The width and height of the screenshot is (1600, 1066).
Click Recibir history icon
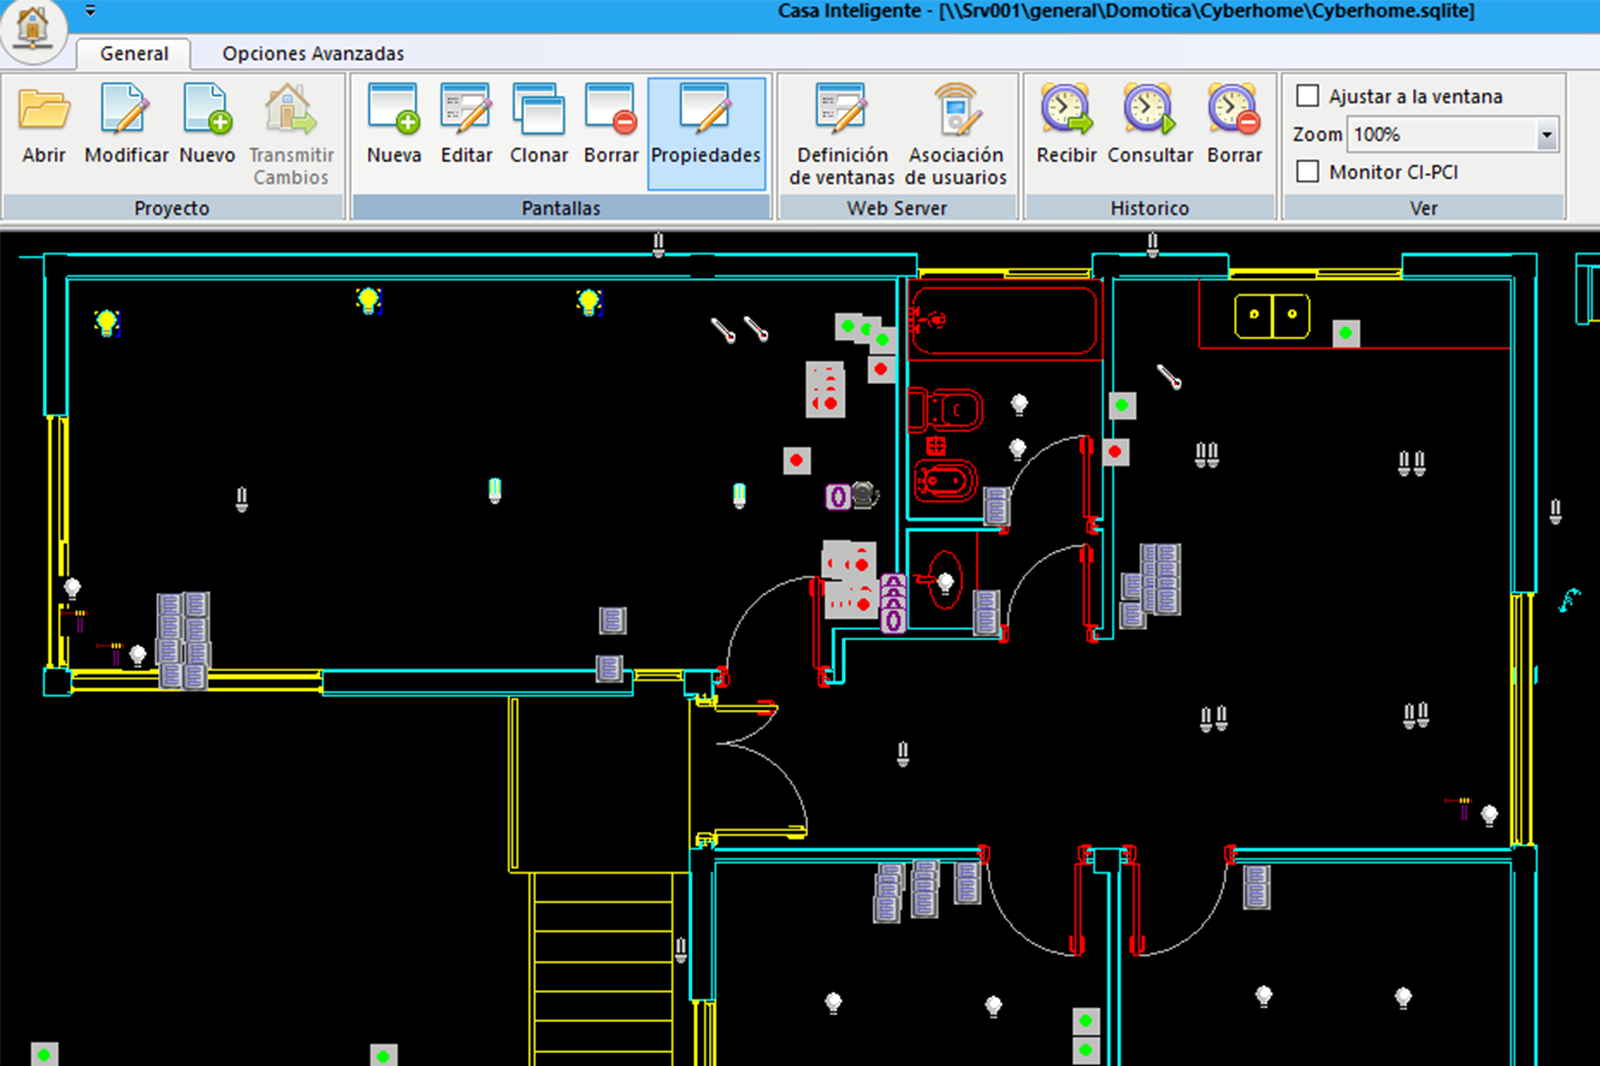1066,110
